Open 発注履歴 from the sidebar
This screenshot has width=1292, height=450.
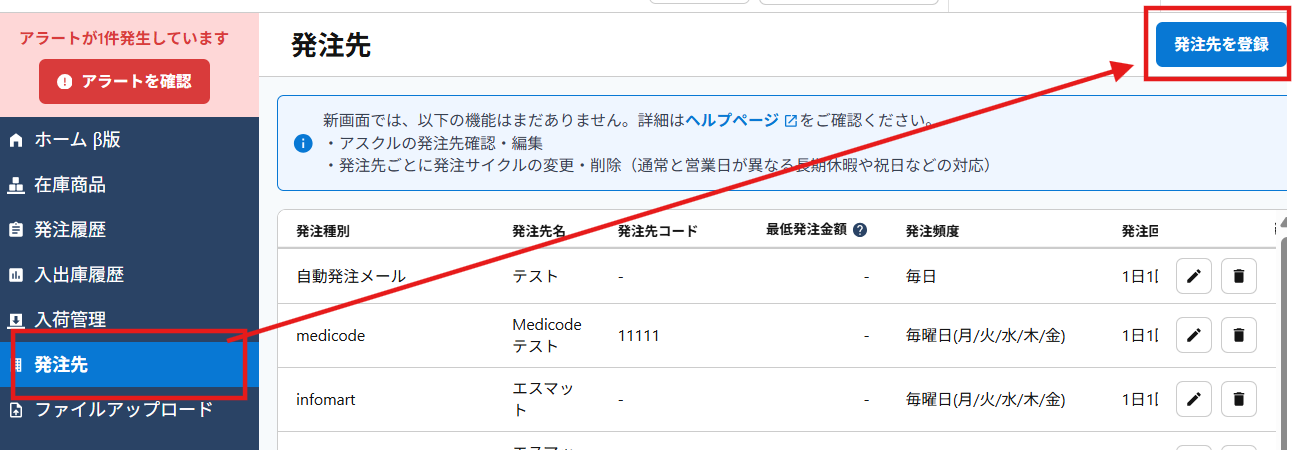click(70, 230)
